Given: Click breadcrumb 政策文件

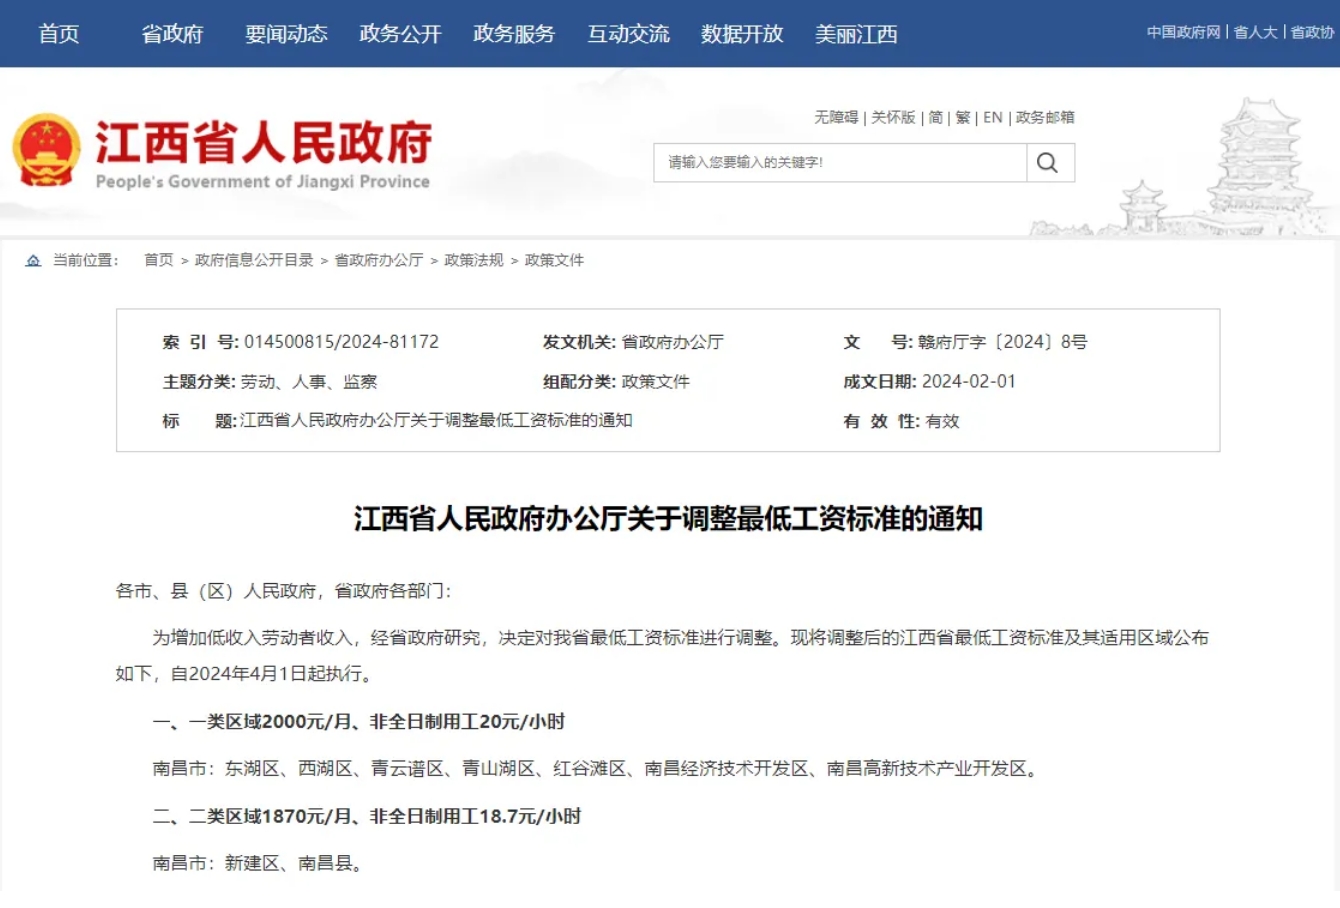Looking at the screenshot, I should (554, 260).
